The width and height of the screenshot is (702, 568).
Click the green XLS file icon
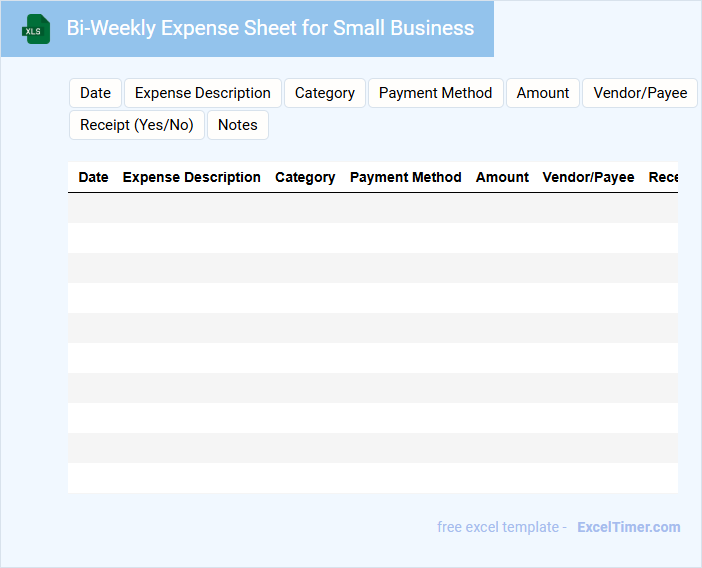point(36,29)
